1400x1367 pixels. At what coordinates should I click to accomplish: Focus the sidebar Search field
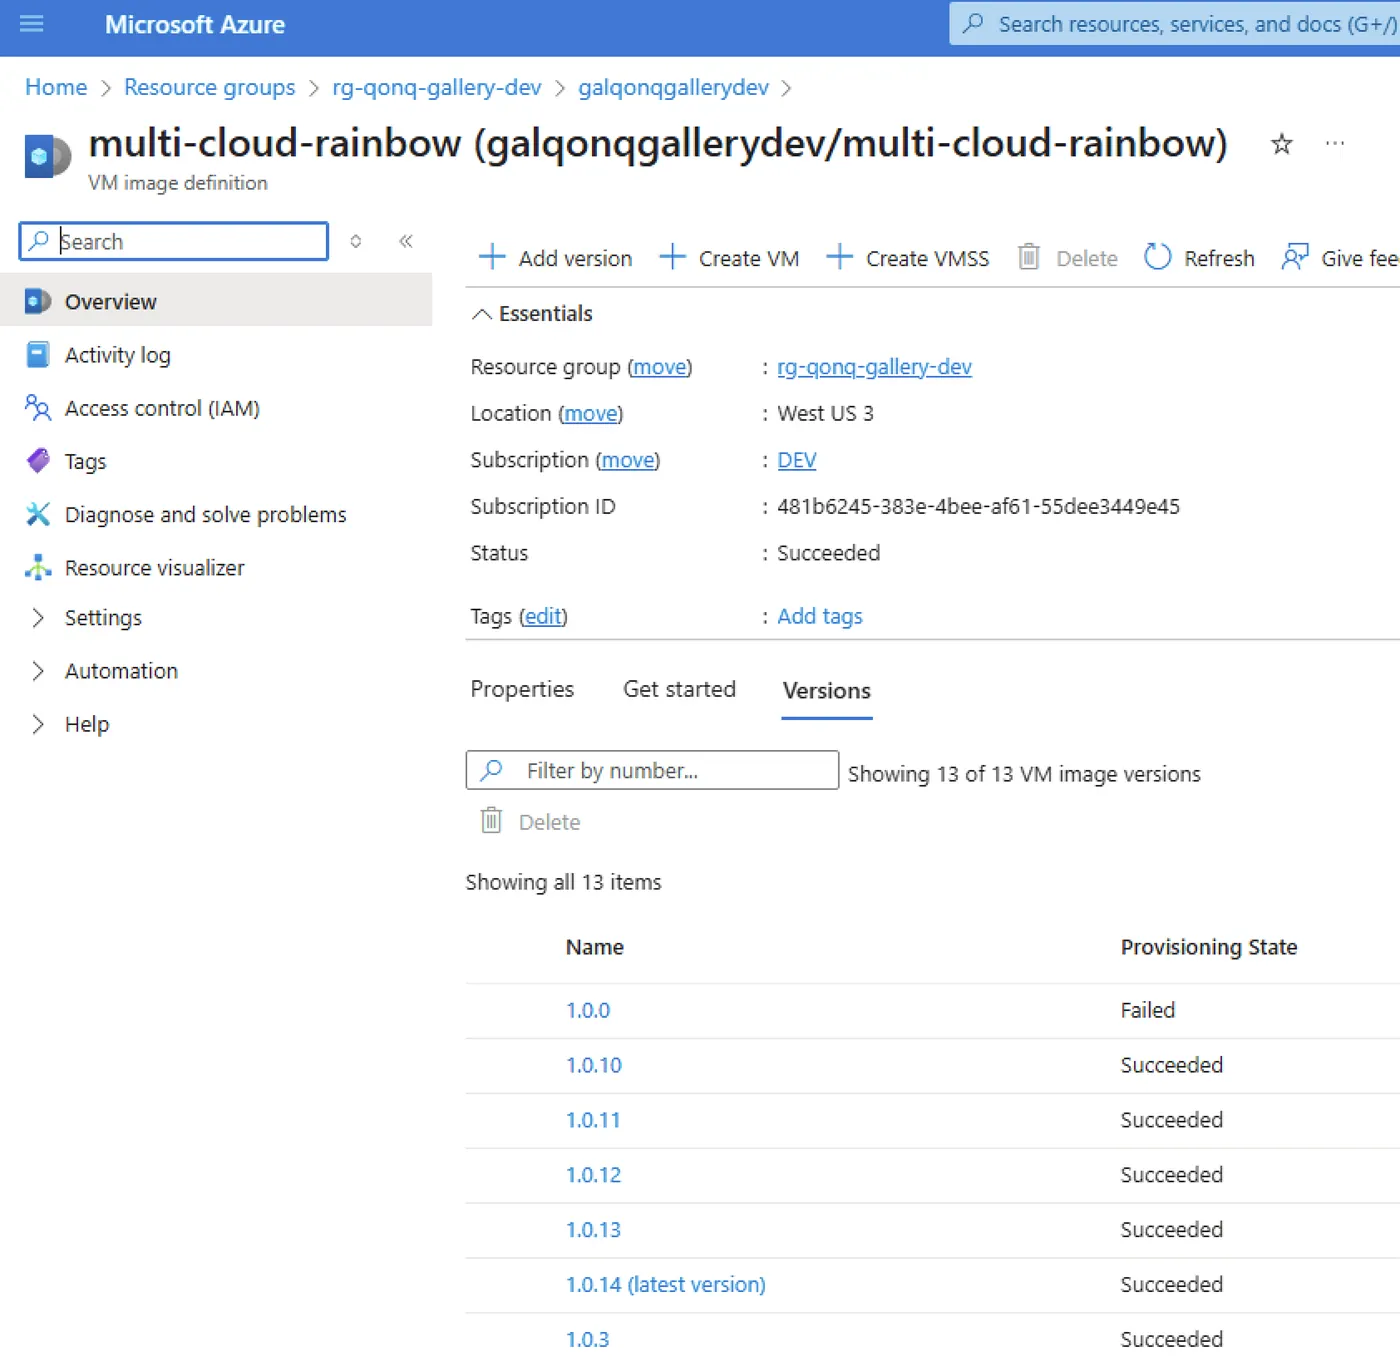[174, 241]
